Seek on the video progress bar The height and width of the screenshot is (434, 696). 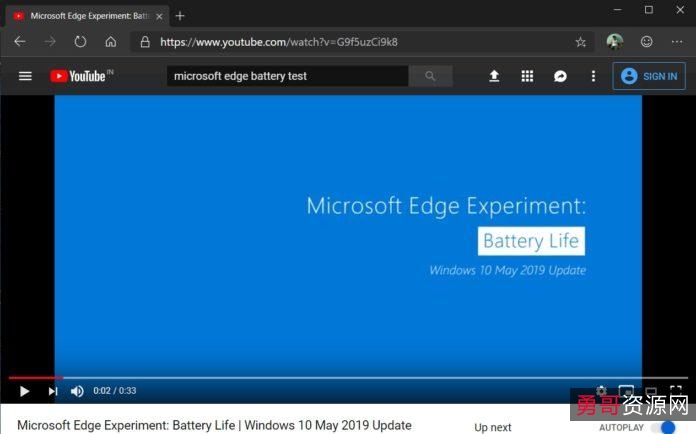[348, 378]
